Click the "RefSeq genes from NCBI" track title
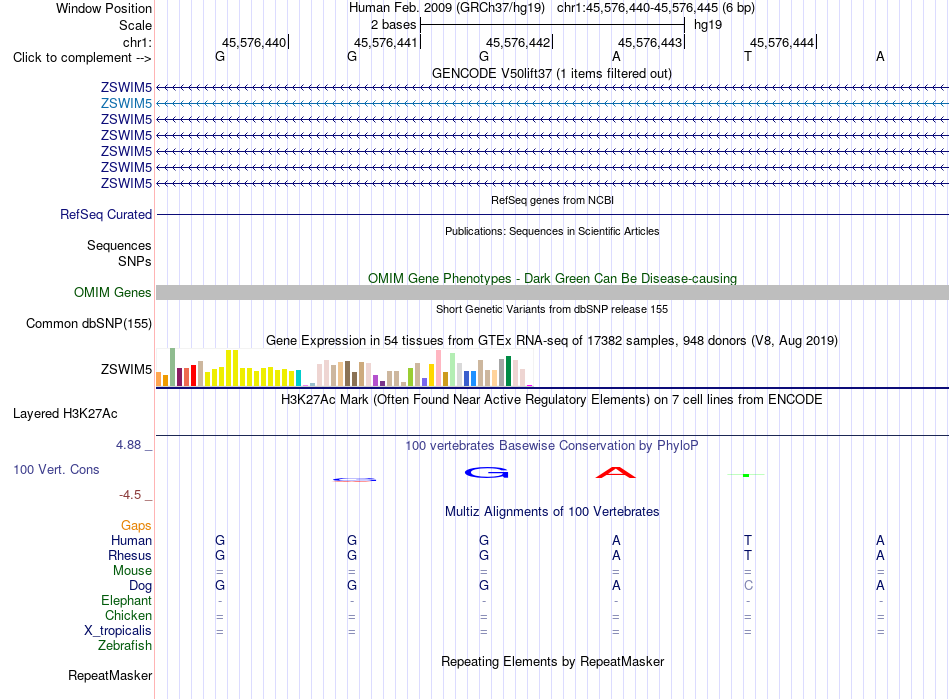This screenshot has width=950, height=699. coord(552,200)
